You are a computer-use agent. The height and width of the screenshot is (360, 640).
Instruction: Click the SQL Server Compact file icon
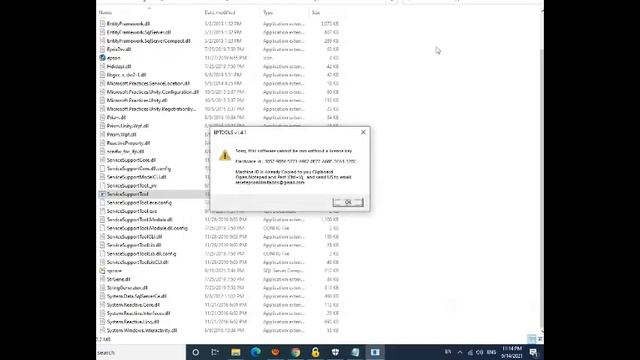[x=102, y=271]
